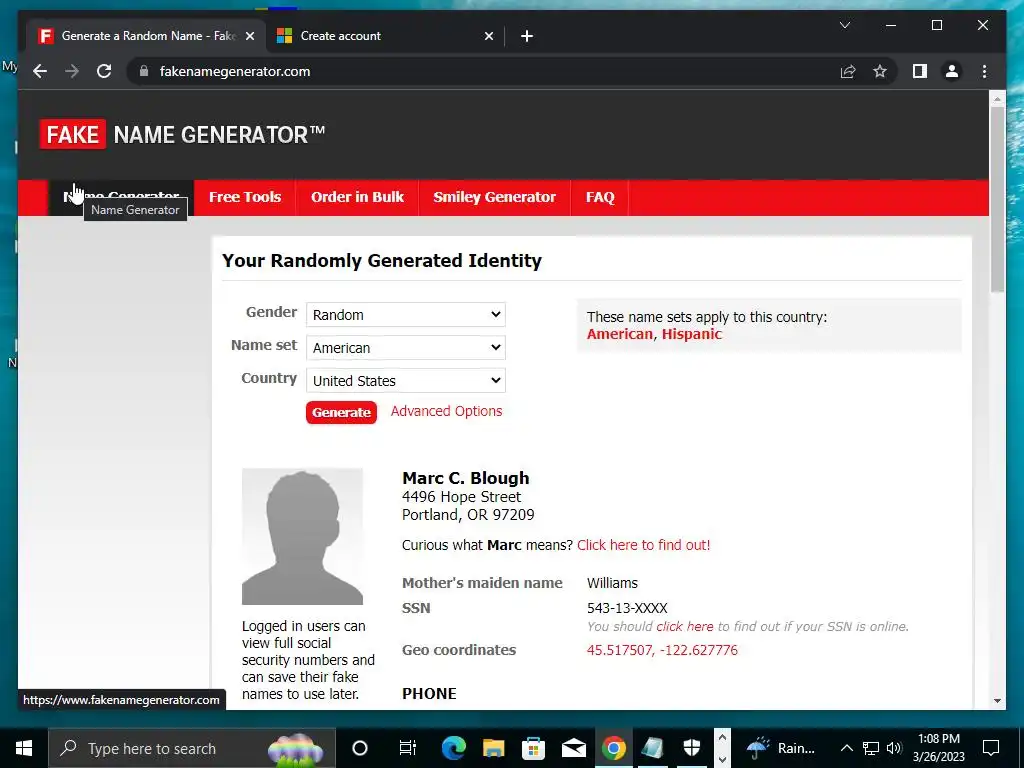Click the taskbar app next to Chrome icon
The image size is (1024, 768).
coord(652,748)
